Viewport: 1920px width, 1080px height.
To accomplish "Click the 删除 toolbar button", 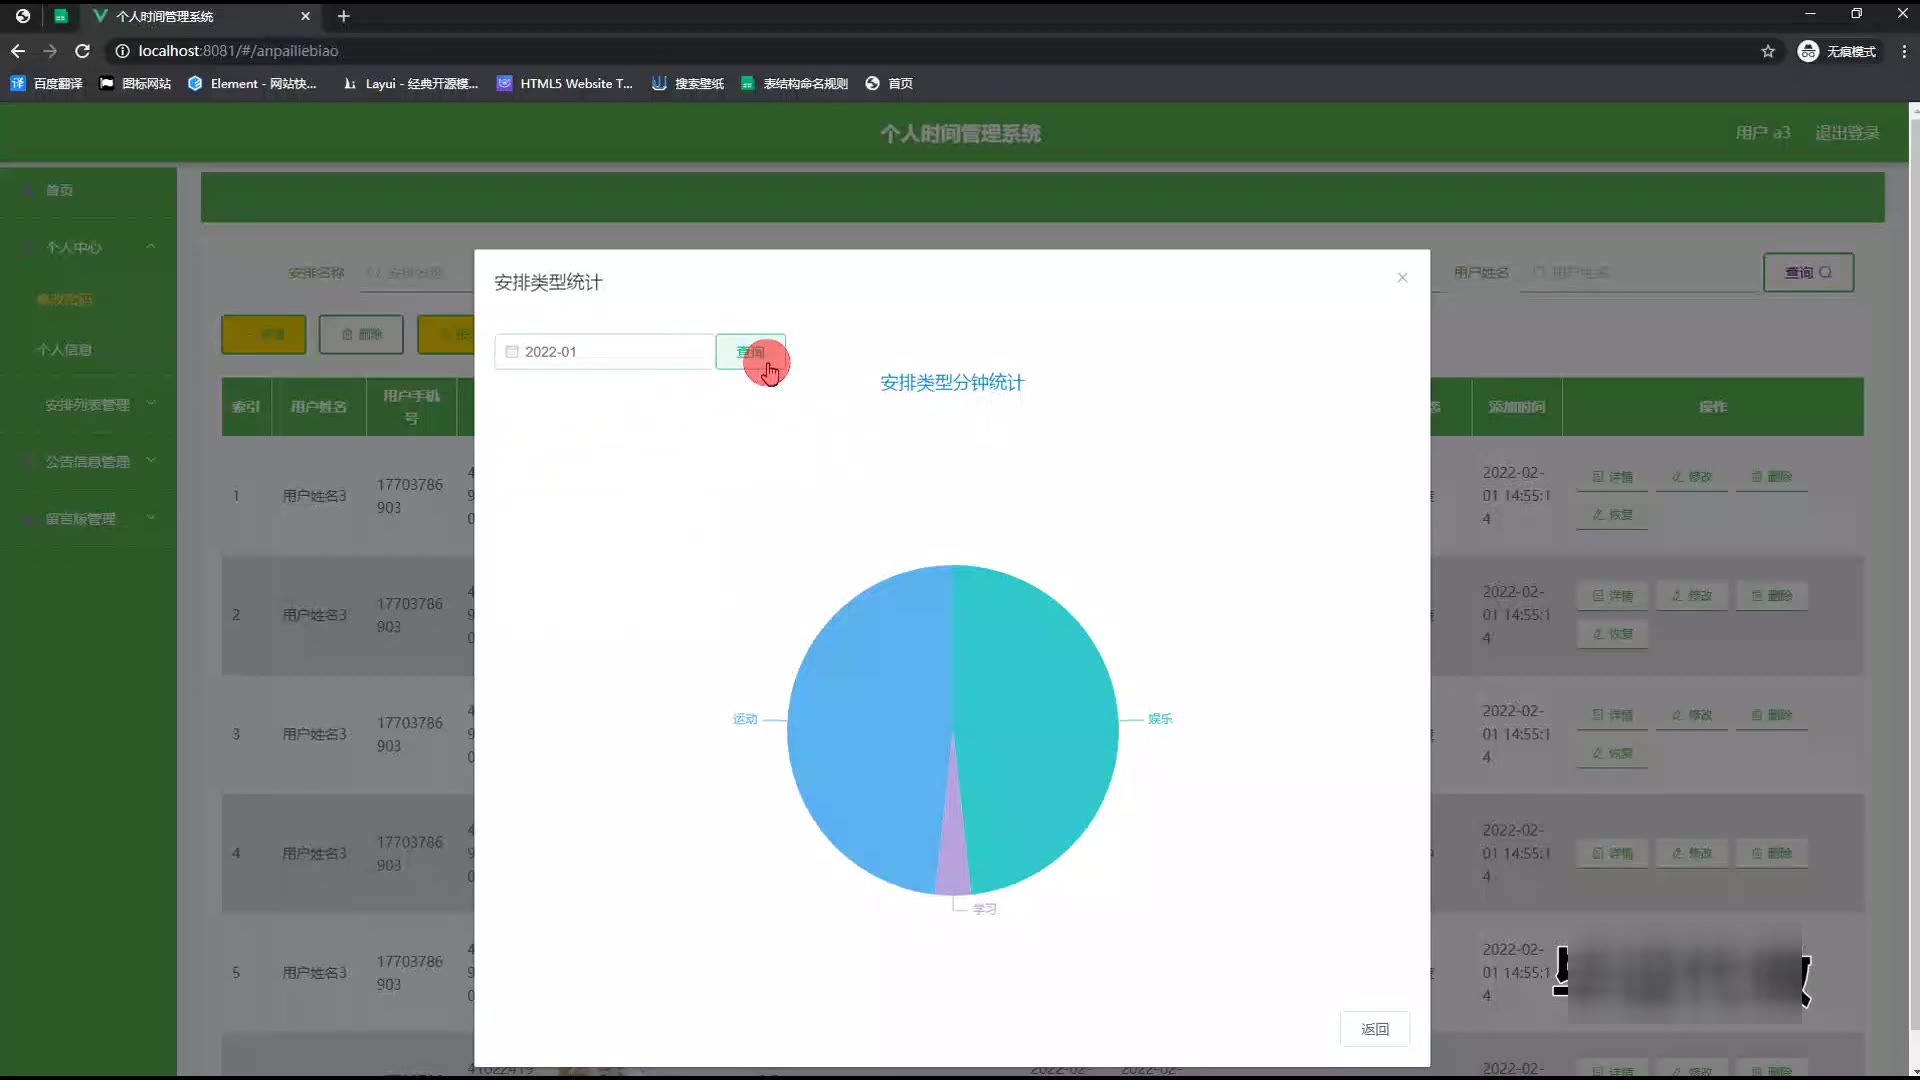I will coord(361,334).
